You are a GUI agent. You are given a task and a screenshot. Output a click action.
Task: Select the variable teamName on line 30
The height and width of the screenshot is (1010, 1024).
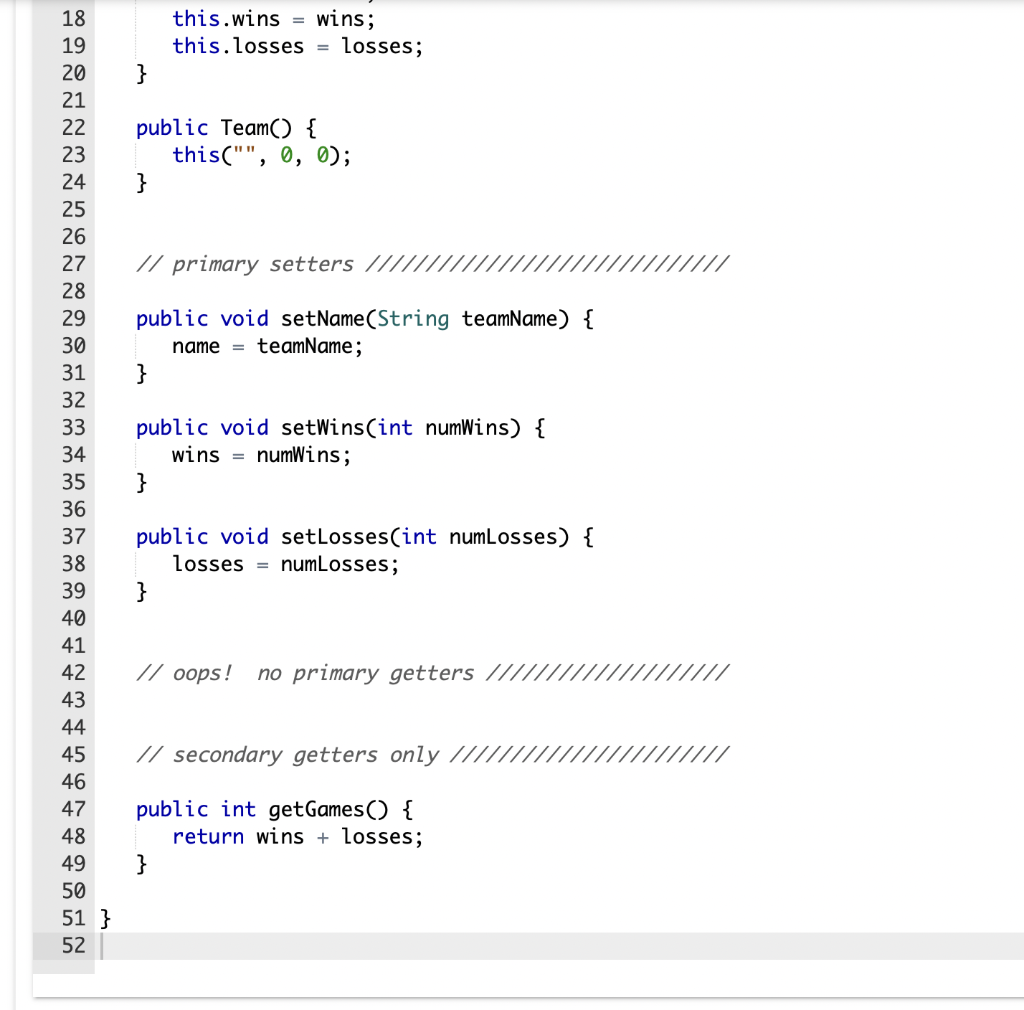pos(310,346)
